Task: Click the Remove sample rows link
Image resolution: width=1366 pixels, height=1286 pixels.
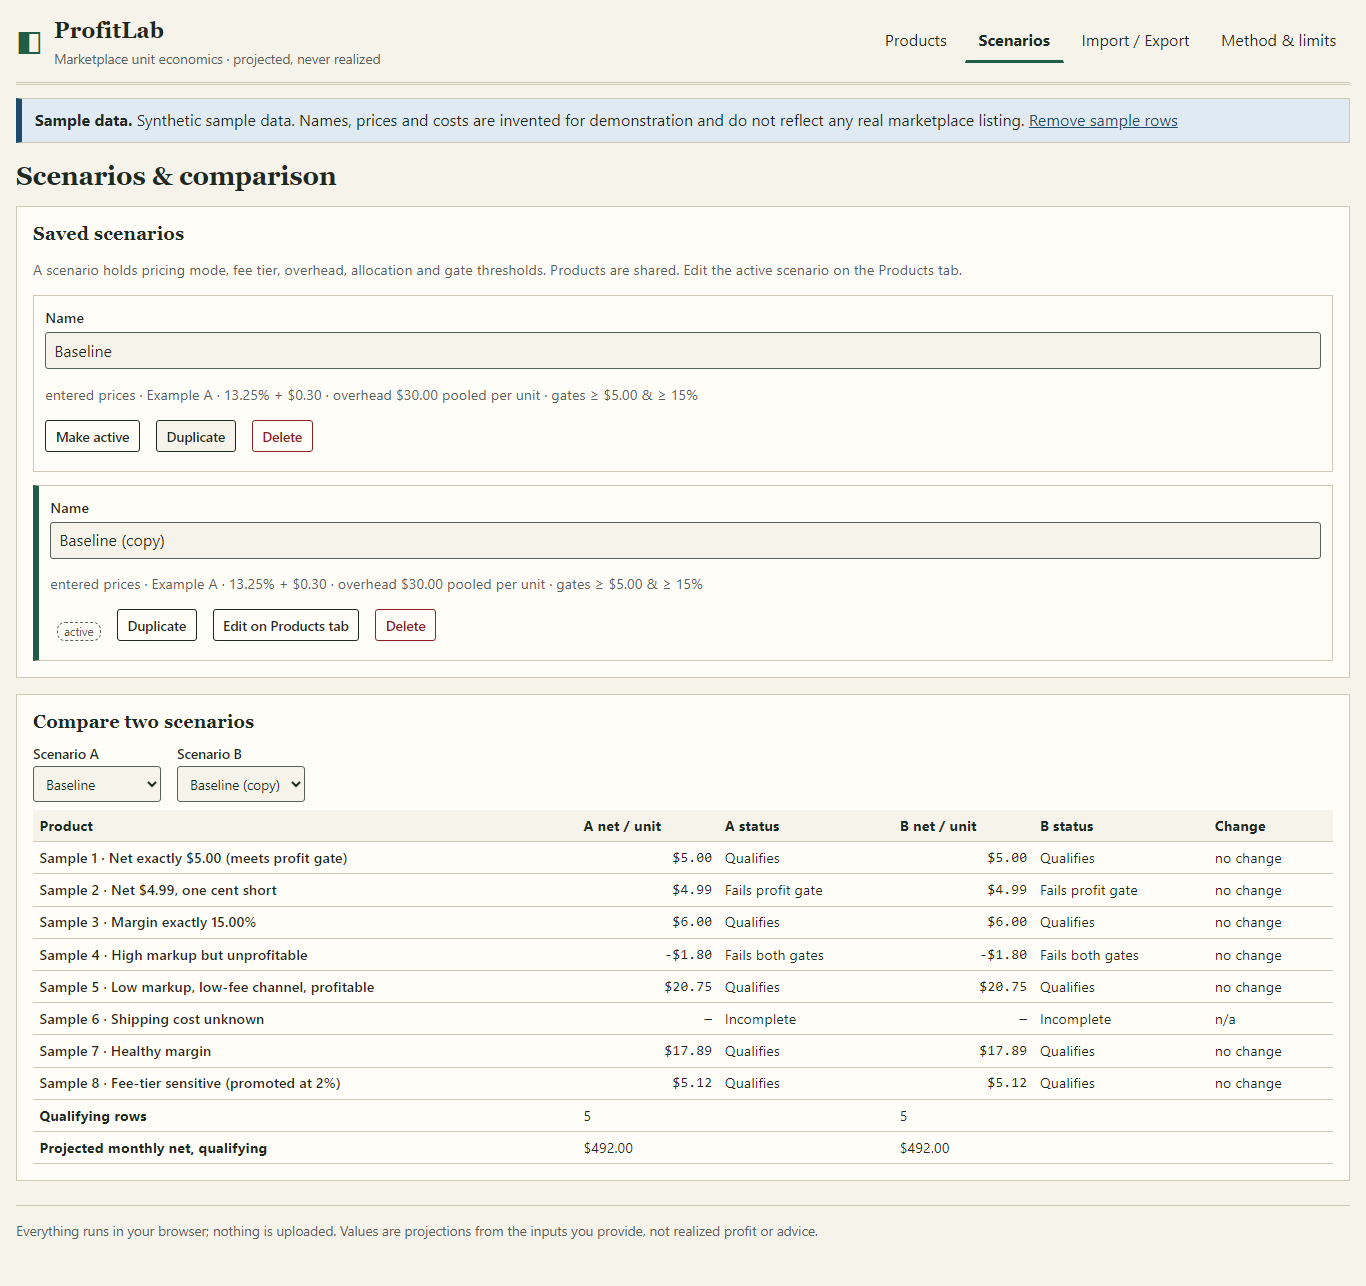Action: [x=1103, y=121]
